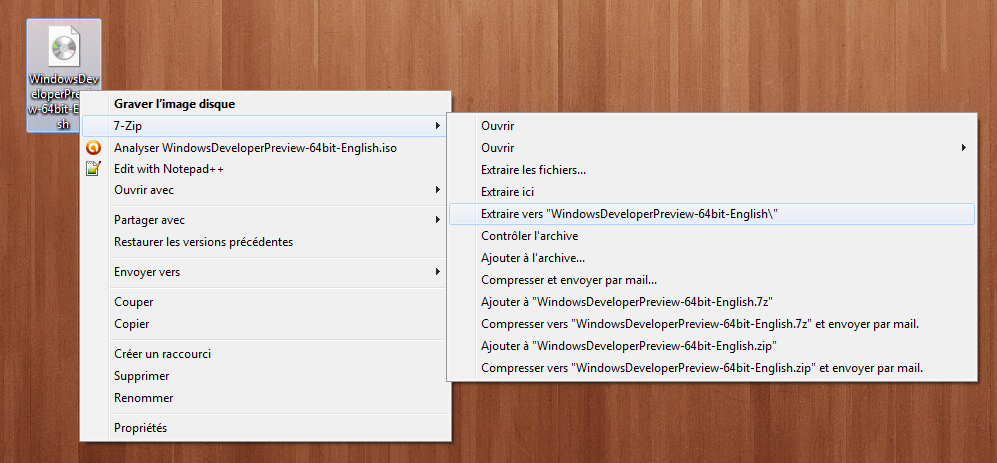This screenshot has width=997, height=463.
Task: Expand the Partager avec arrow
Action: 437,220
